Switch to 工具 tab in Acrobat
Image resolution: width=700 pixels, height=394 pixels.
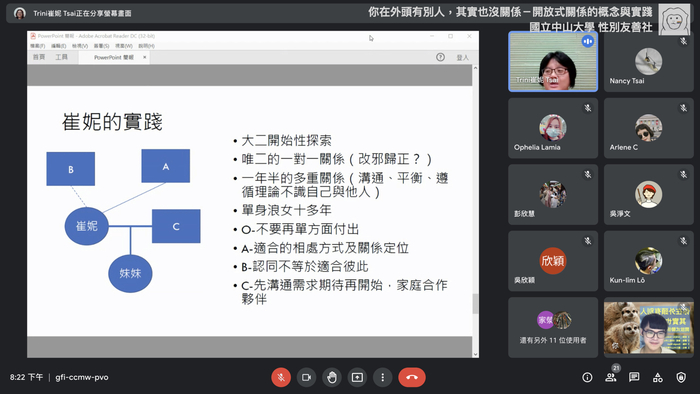pyautogui.click(x=62, y=57)
